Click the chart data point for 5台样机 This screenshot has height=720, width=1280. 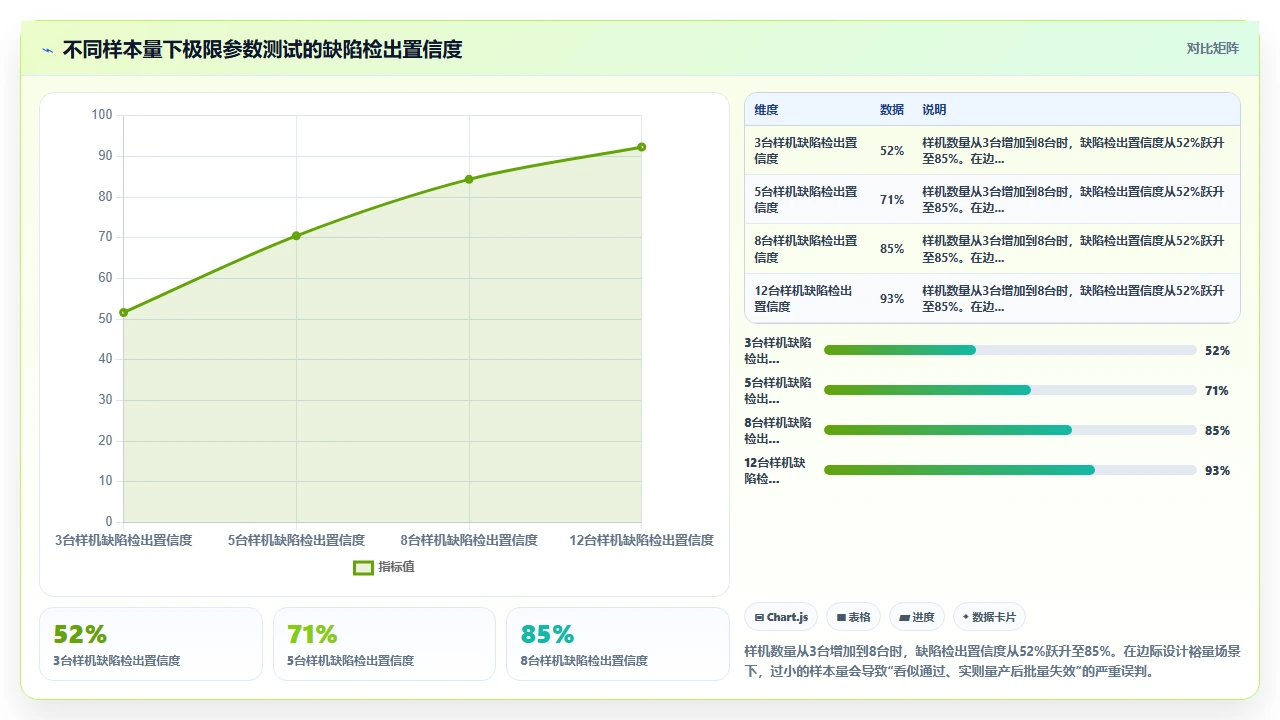[x=296, y=235]
